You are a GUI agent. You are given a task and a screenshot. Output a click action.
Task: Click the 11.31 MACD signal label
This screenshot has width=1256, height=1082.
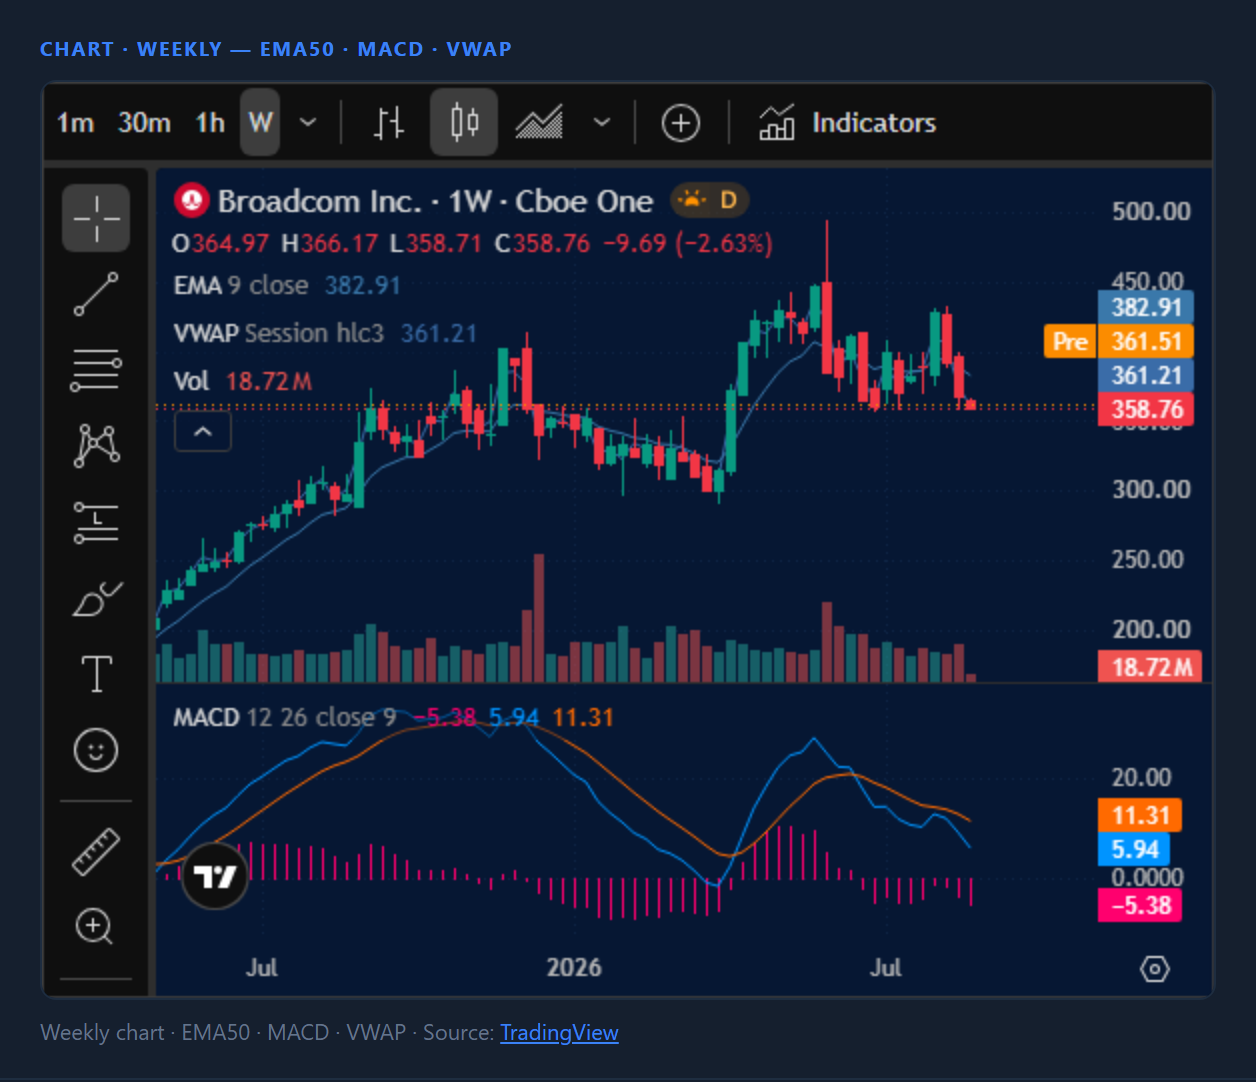pyautogui.click(x=1140, y=815)
